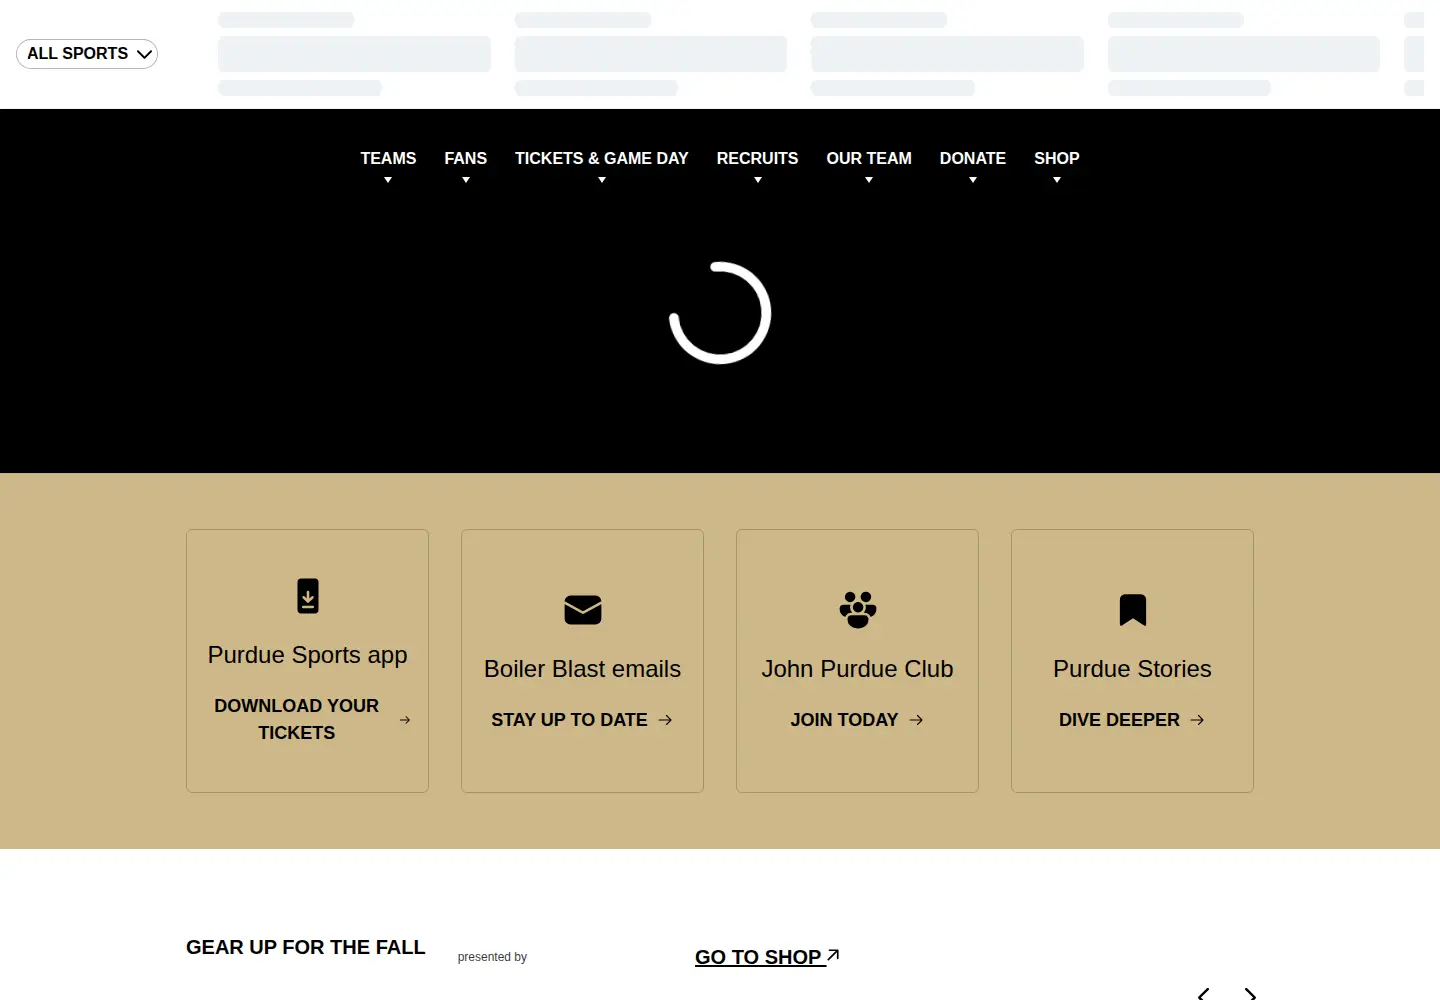The image size is (1440, 1000).
Task: Click DOWNLOAD YOUR TICKETS link
Action: pyautogui.click(x=297, y=719)
